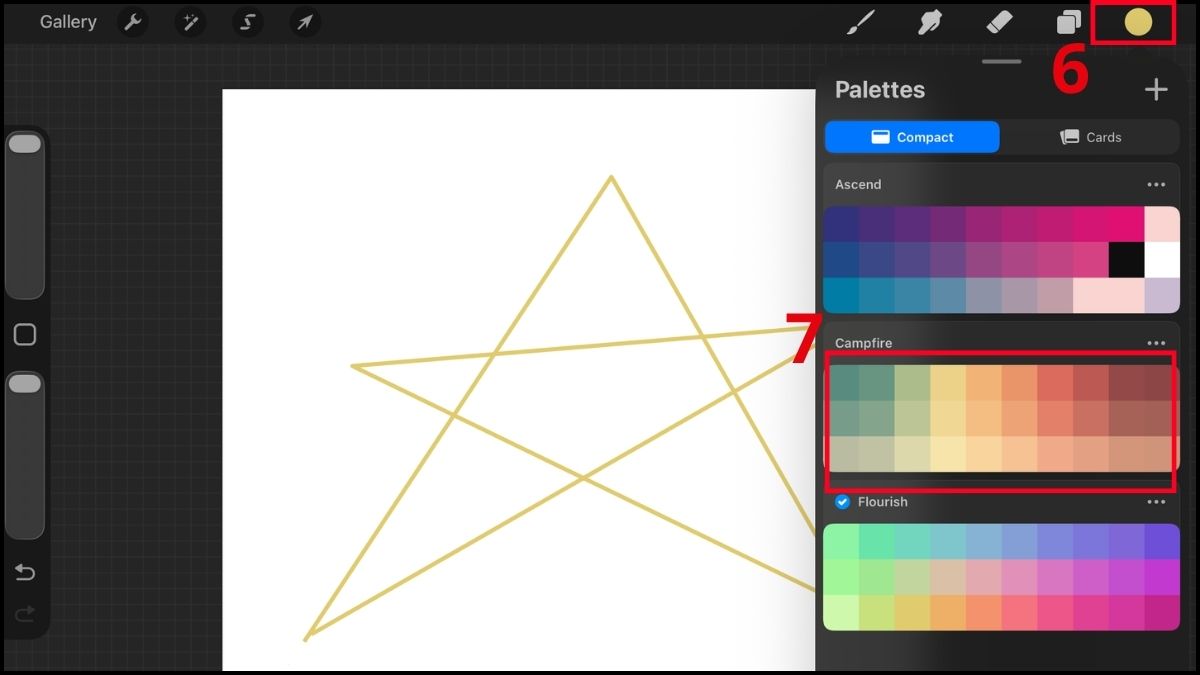Open Campfire palette options menu
The image size is (1200, 675).
tap(1157, 343)
